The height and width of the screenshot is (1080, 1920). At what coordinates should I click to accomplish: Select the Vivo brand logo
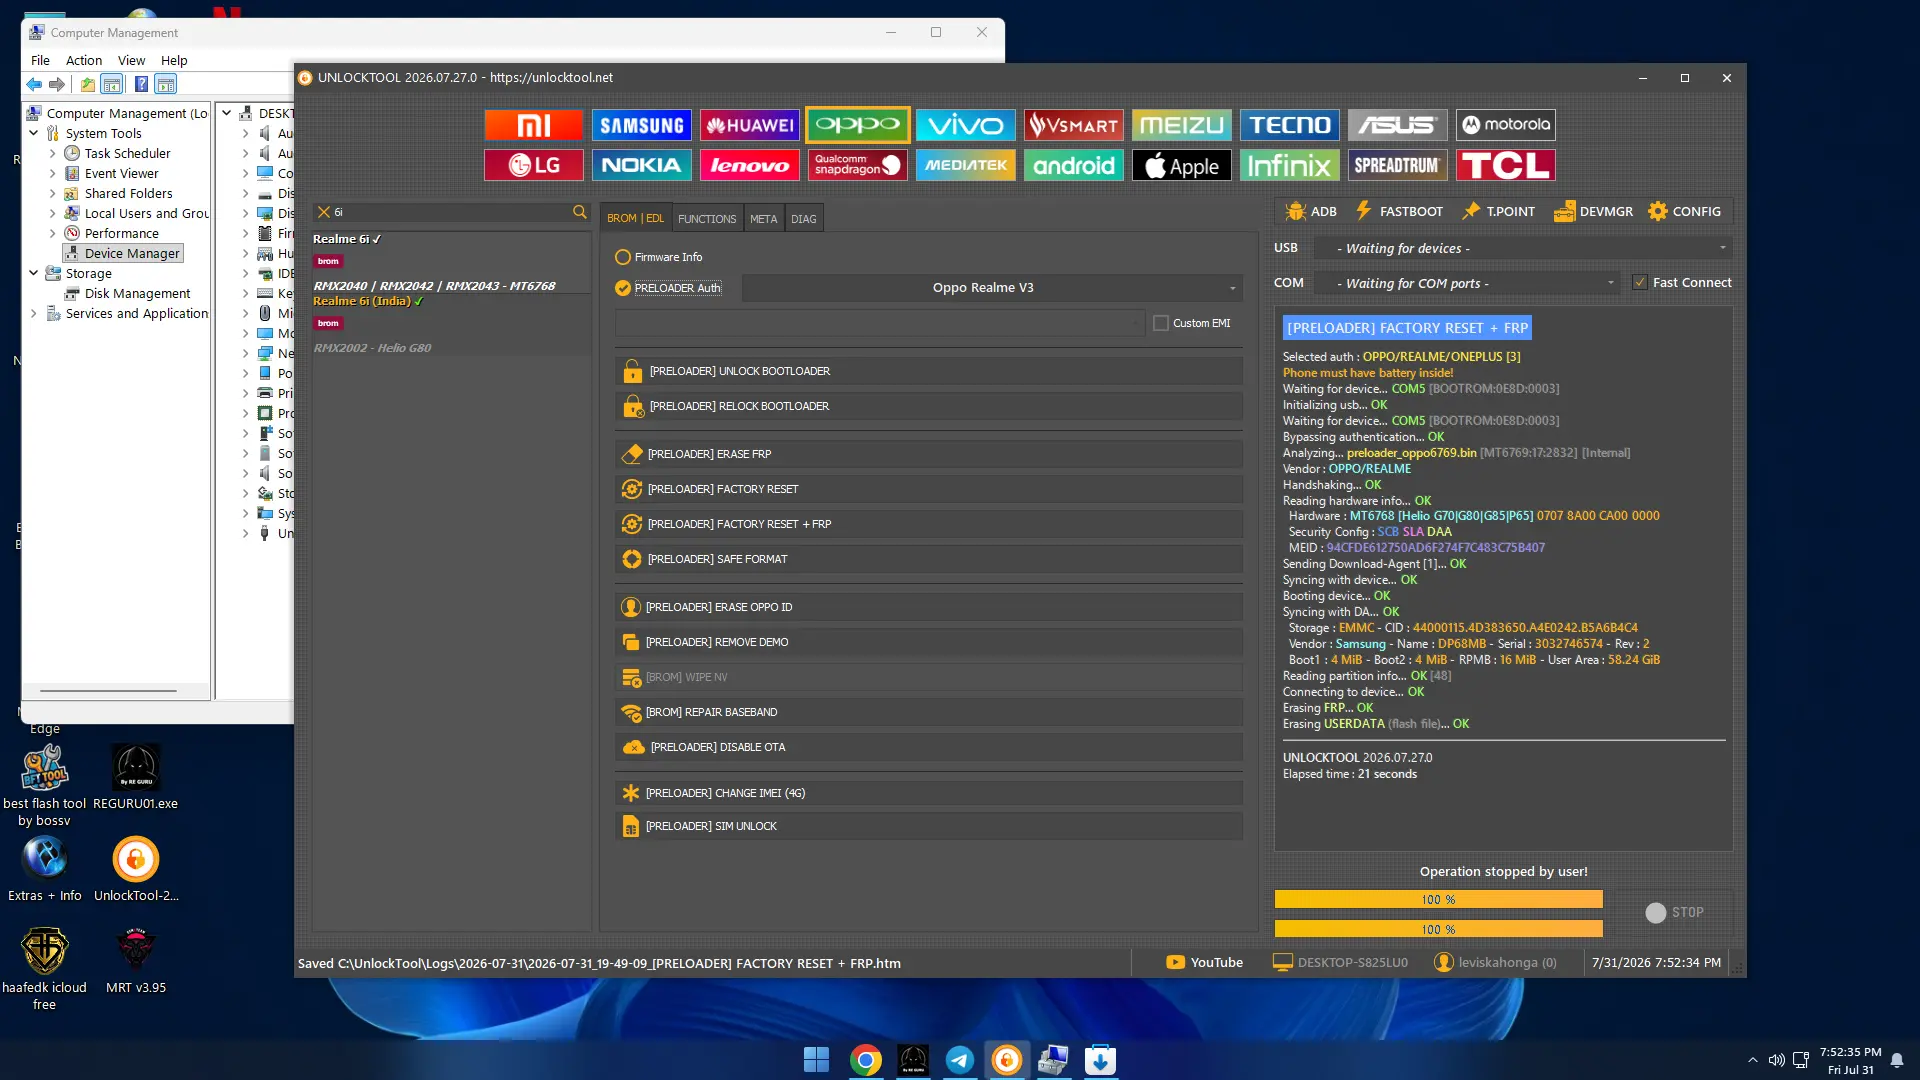tap(966, 125)
